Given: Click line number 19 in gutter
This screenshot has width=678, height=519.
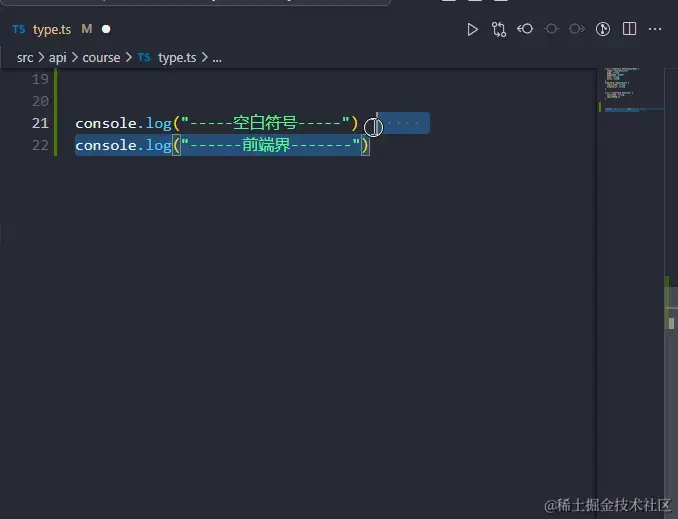Looking at the screenshot, I should tap(40, 79).
